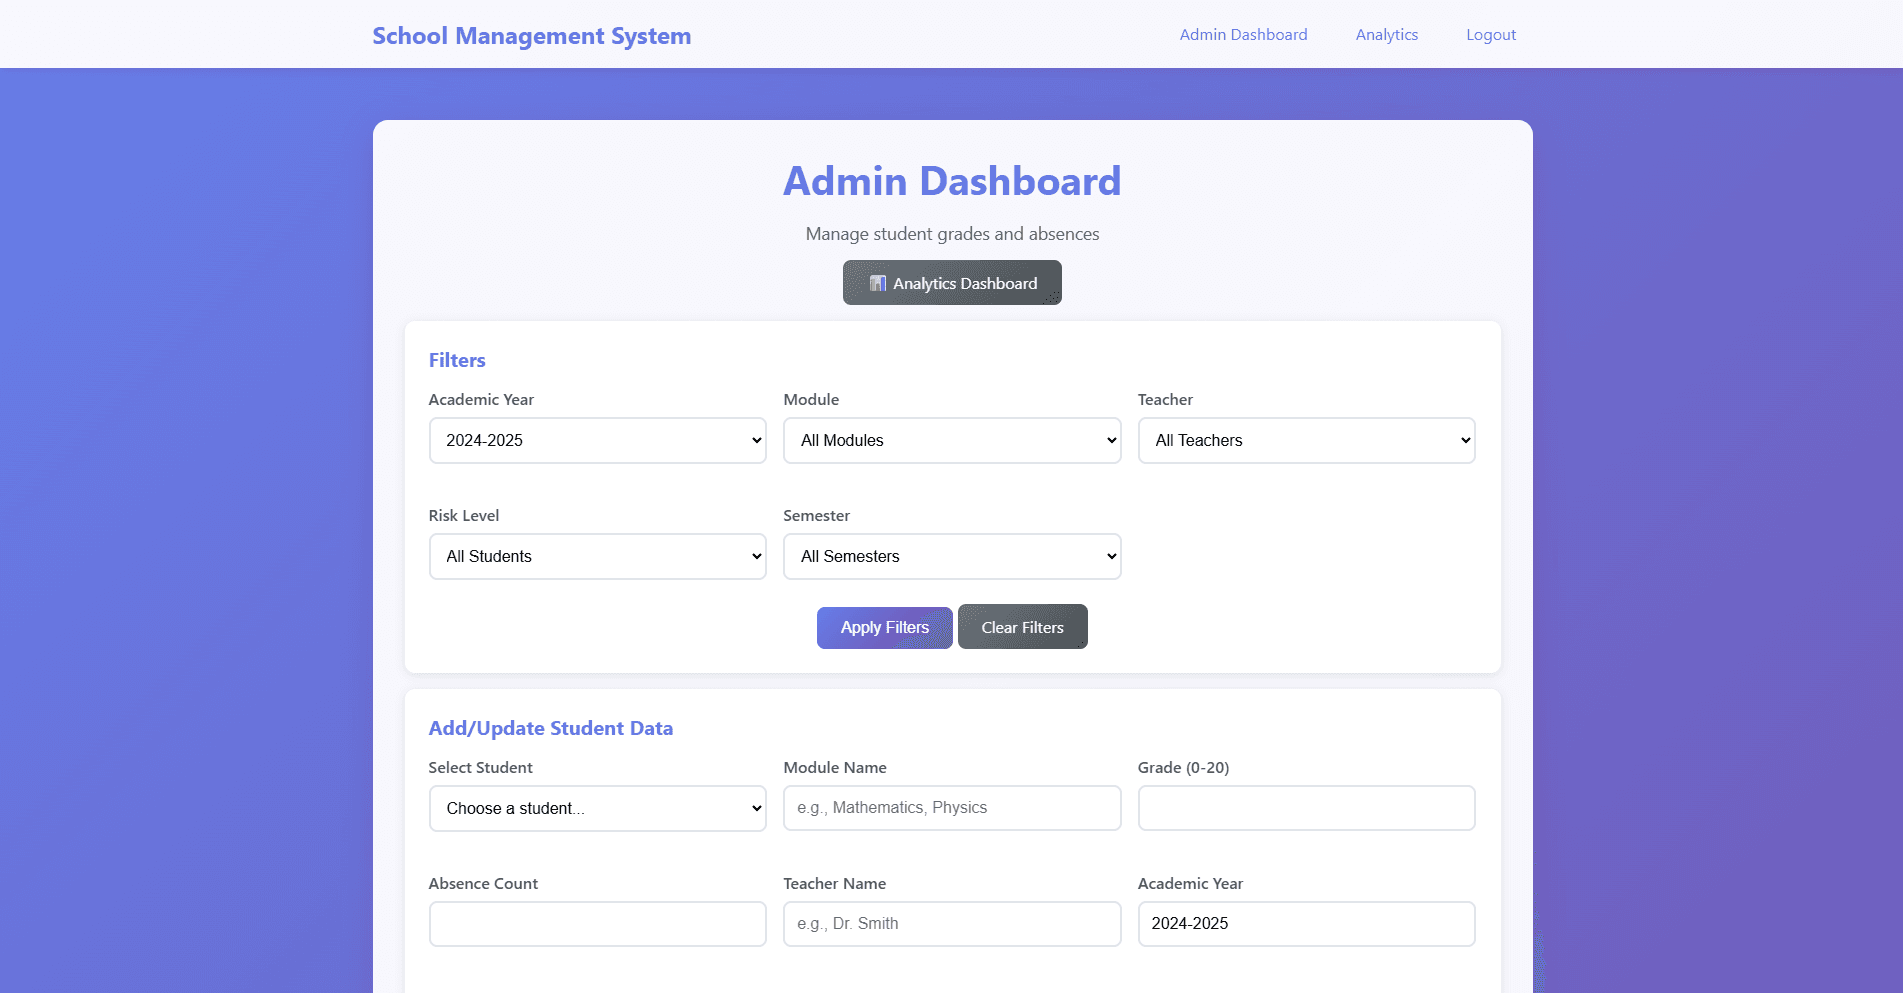The height and width of the screenshot is (993, 1903).
Task: Open the Teacher filter dropdown
Action: coord(1305,441)
